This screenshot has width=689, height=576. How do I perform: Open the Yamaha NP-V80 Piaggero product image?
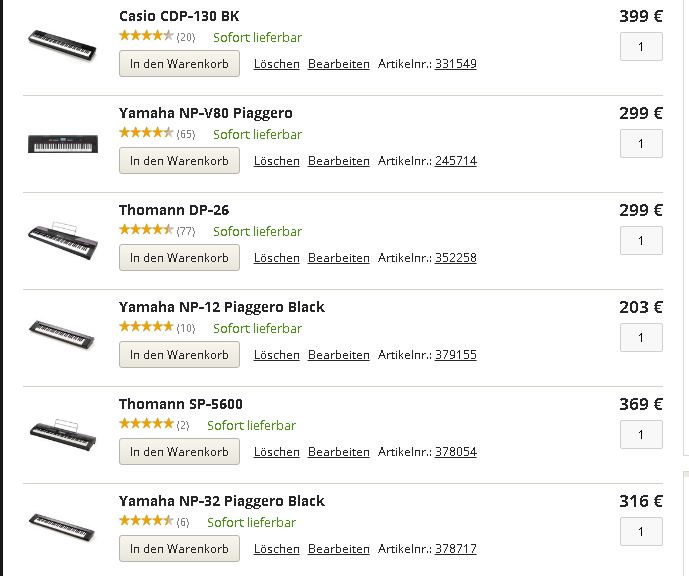[63, 144]
